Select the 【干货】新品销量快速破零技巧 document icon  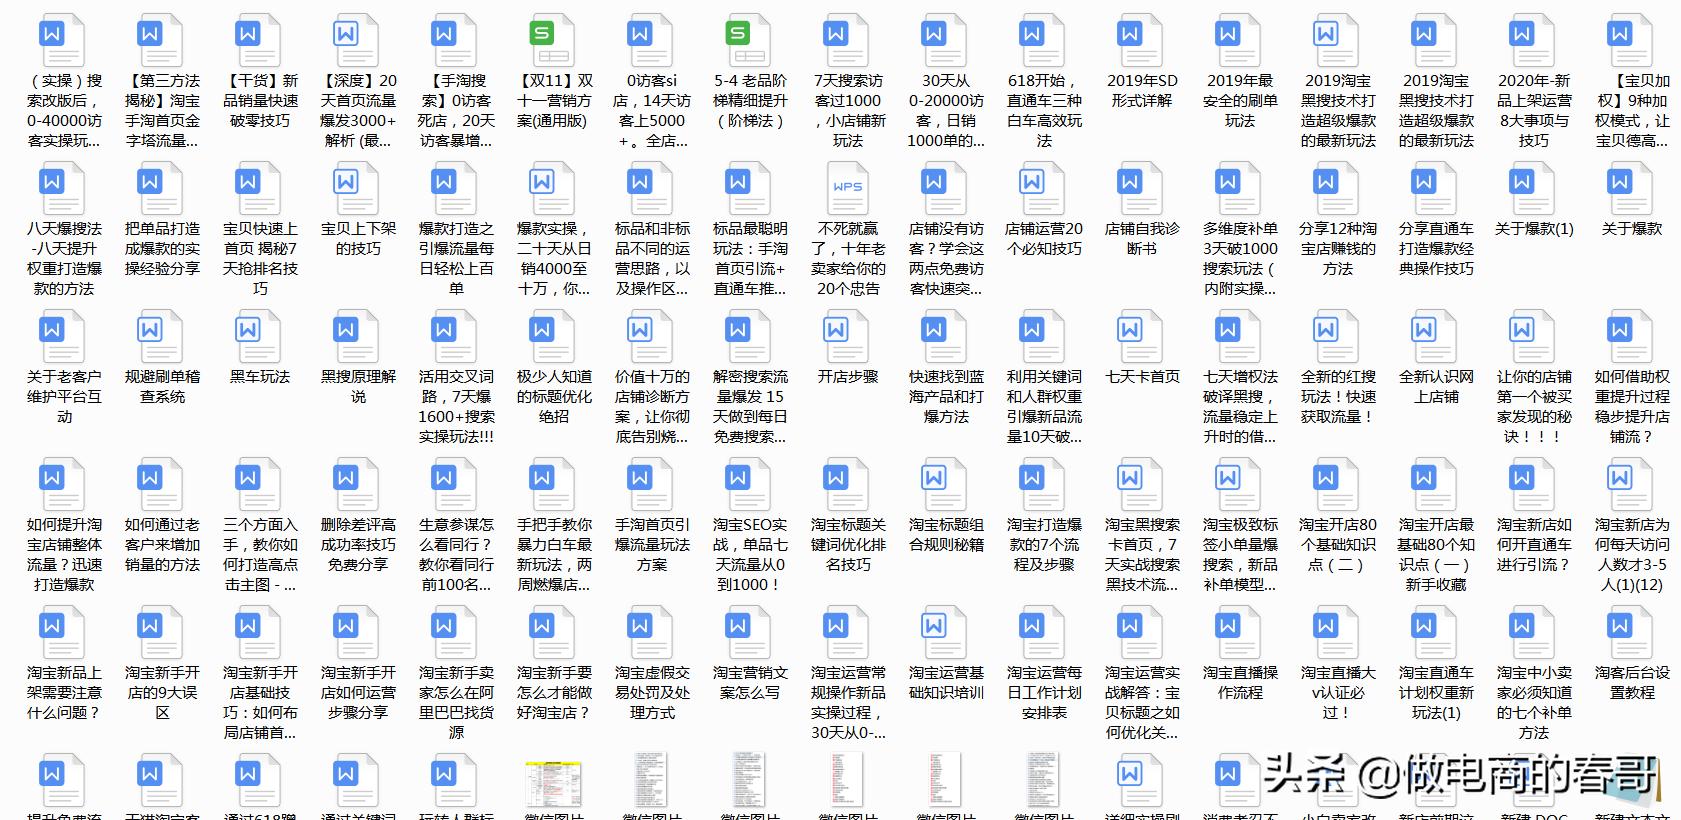[260, 42]
